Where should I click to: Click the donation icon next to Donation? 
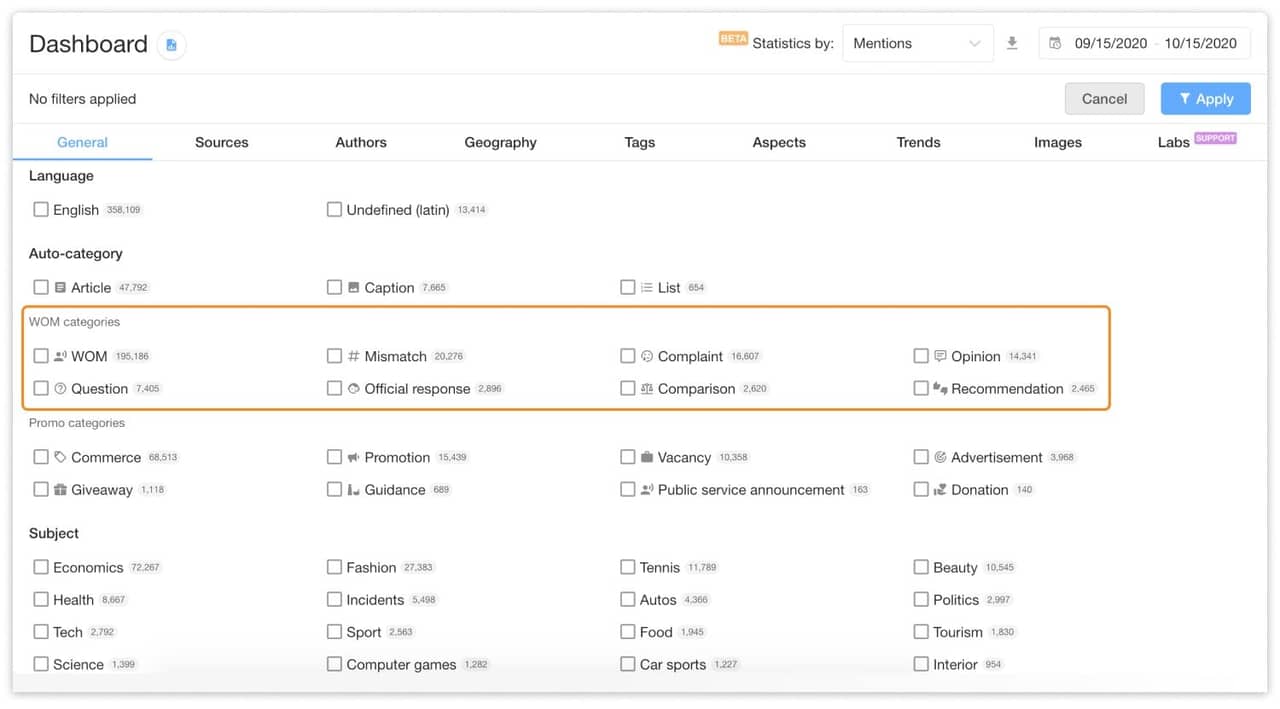tap(940, 489)
